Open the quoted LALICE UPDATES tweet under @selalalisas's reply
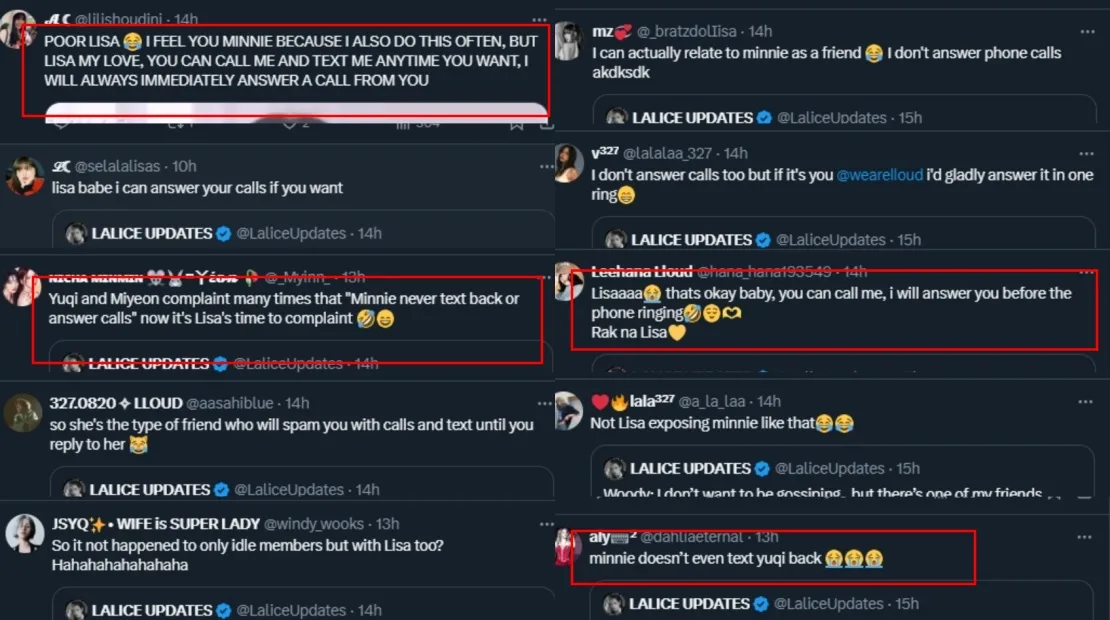The image size is (1110, 620). tap(305, 231)
